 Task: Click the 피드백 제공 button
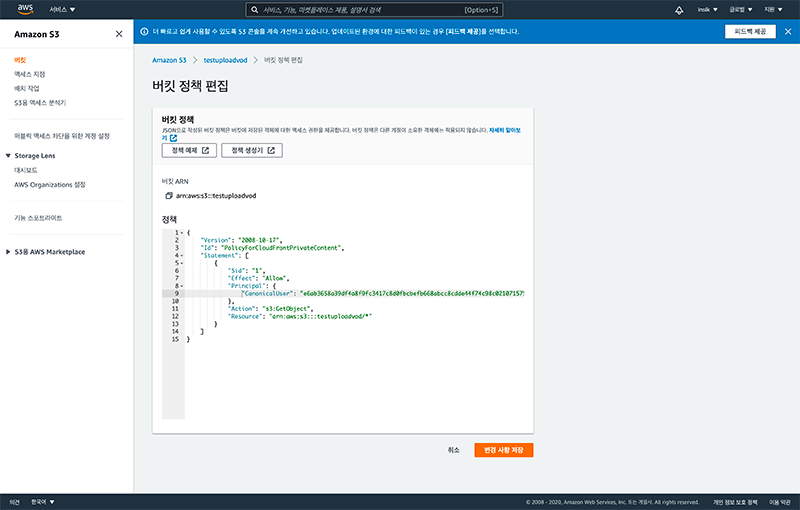750,32
